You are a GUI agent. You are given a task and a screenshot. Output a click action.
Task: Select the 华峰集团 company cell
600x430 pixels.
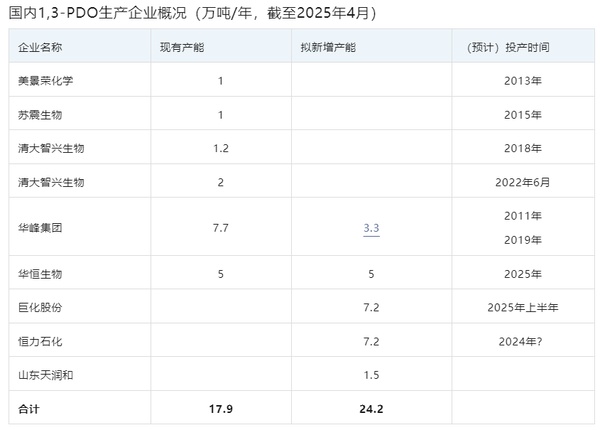(40, 228)
